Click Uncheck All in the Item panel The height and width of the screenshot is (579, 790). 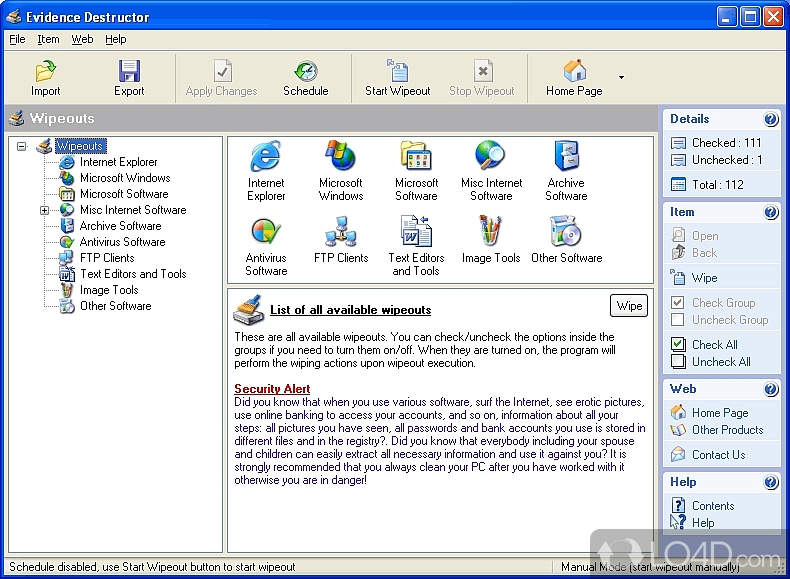(721, 362)
